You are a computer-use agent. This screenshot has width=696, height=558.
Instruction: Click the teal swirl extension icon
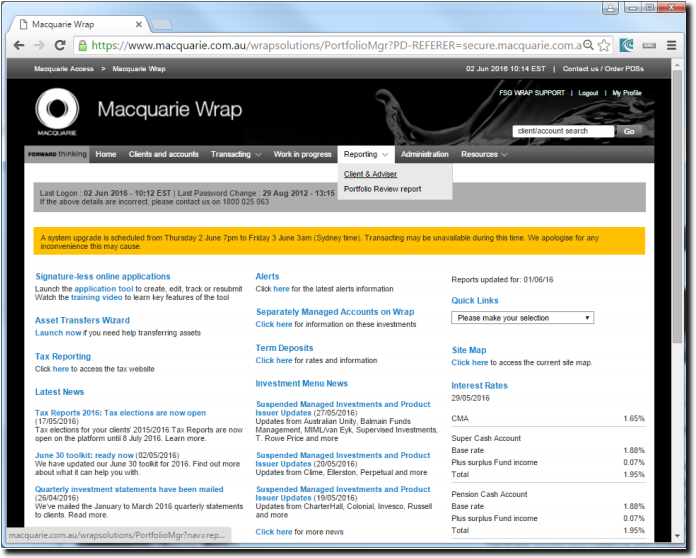click(x=627, y=45)
